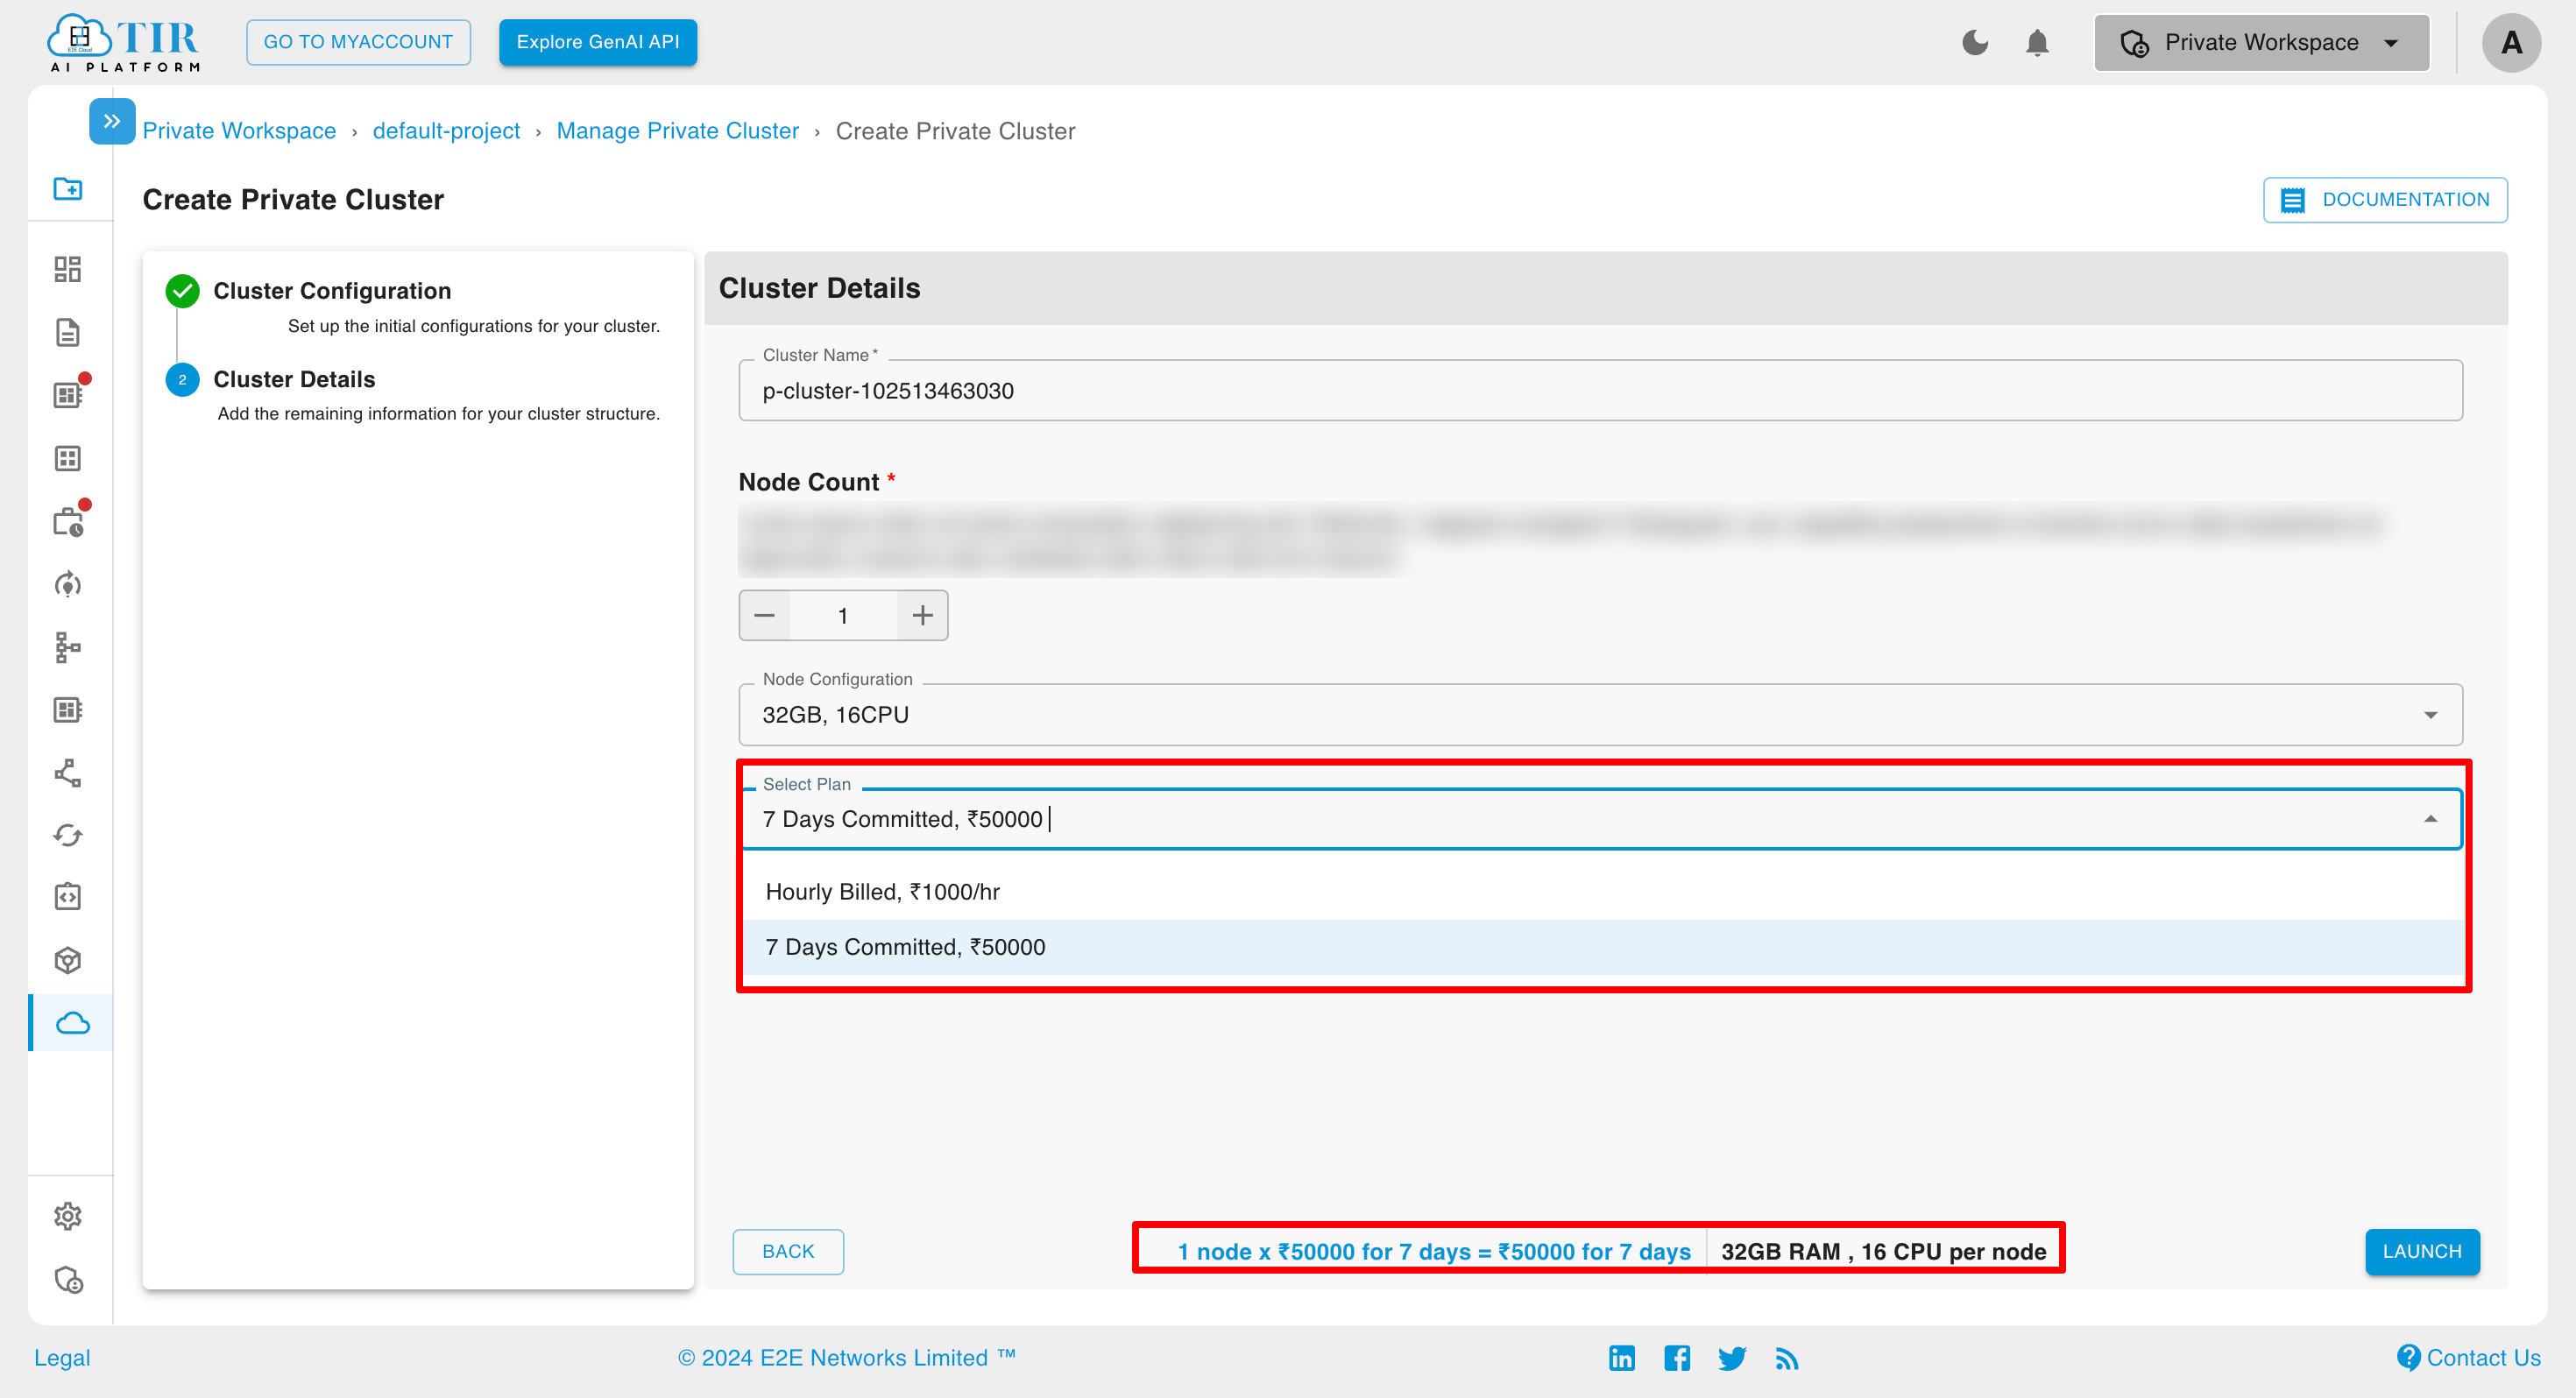Image resolution: width=2576 pixels, height=1398 pixels.
Task: Open the circular sync arrows sidebar icon
Action: point(68,835)
